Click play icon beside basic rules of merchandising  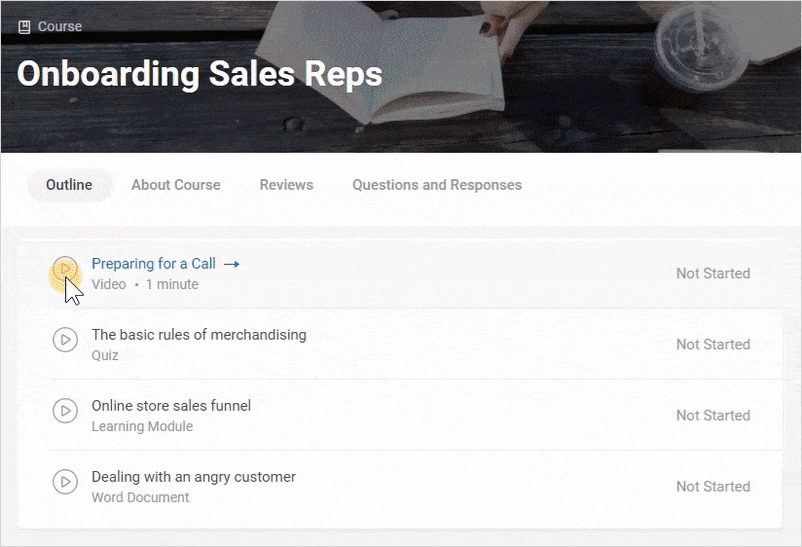click(x=65, y=340)
